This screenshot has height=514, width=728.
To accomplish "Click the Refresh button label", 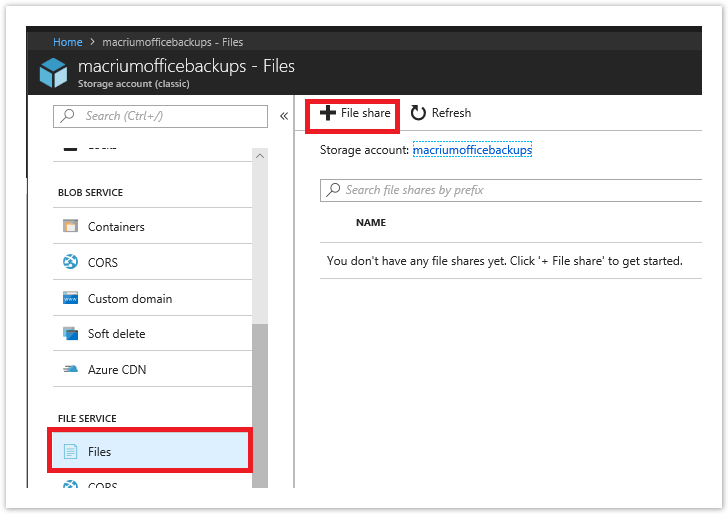I will coord(451,113).
